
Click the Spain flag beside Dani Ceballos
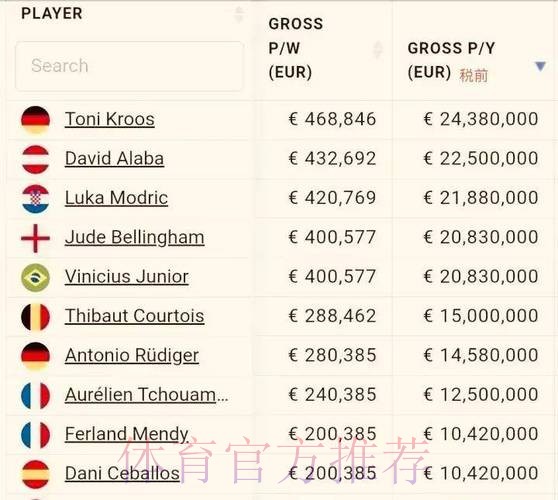(35, 474)
